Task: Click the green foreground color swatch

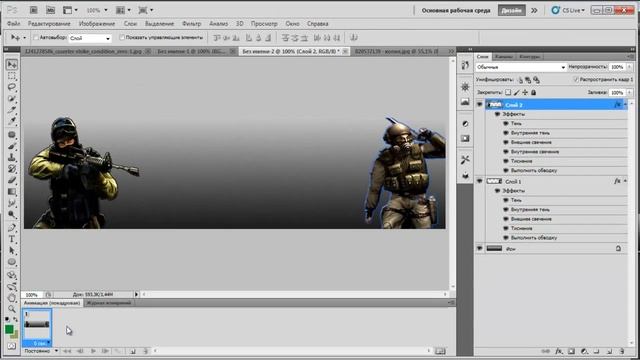Action: 9,329
